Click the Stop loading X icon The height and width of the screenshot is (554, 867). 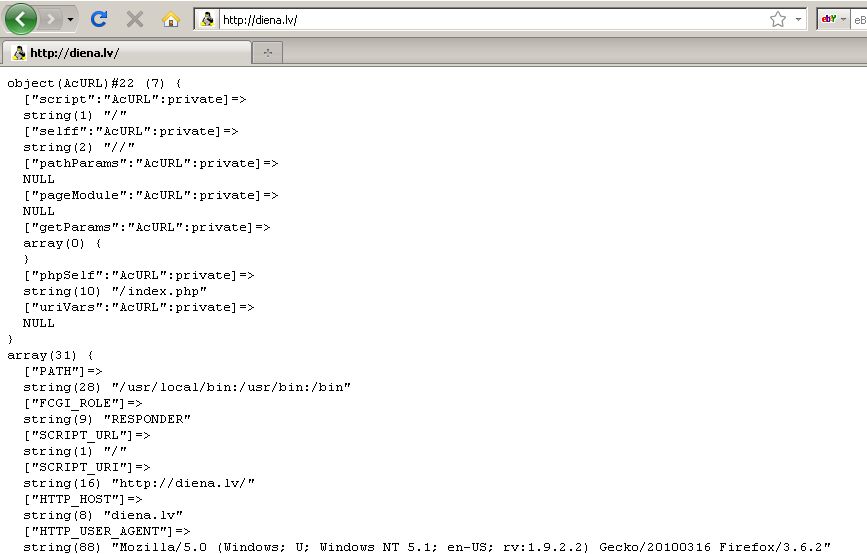[134, 20]
